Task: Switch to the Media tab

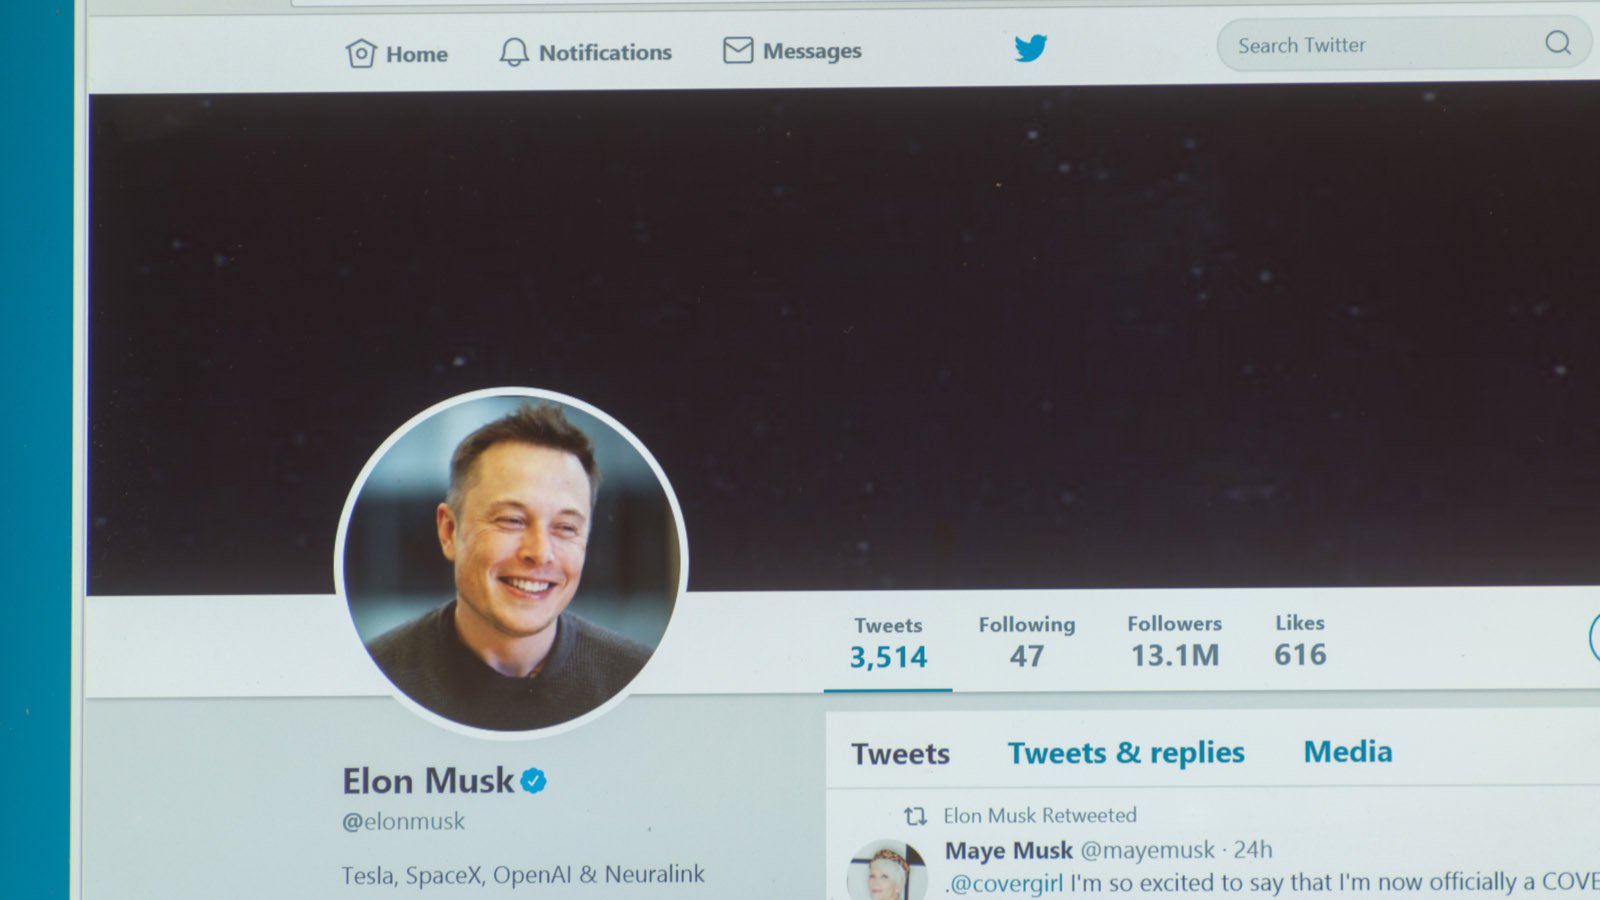Action: (1348, 751)
